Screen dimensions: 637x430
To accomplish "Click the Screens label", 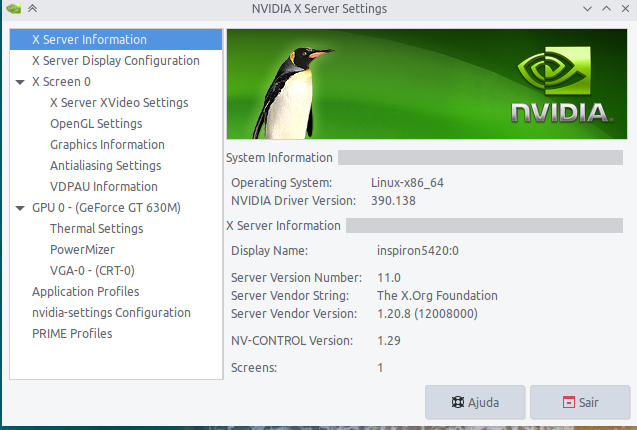I will click(x=254, y=368).
